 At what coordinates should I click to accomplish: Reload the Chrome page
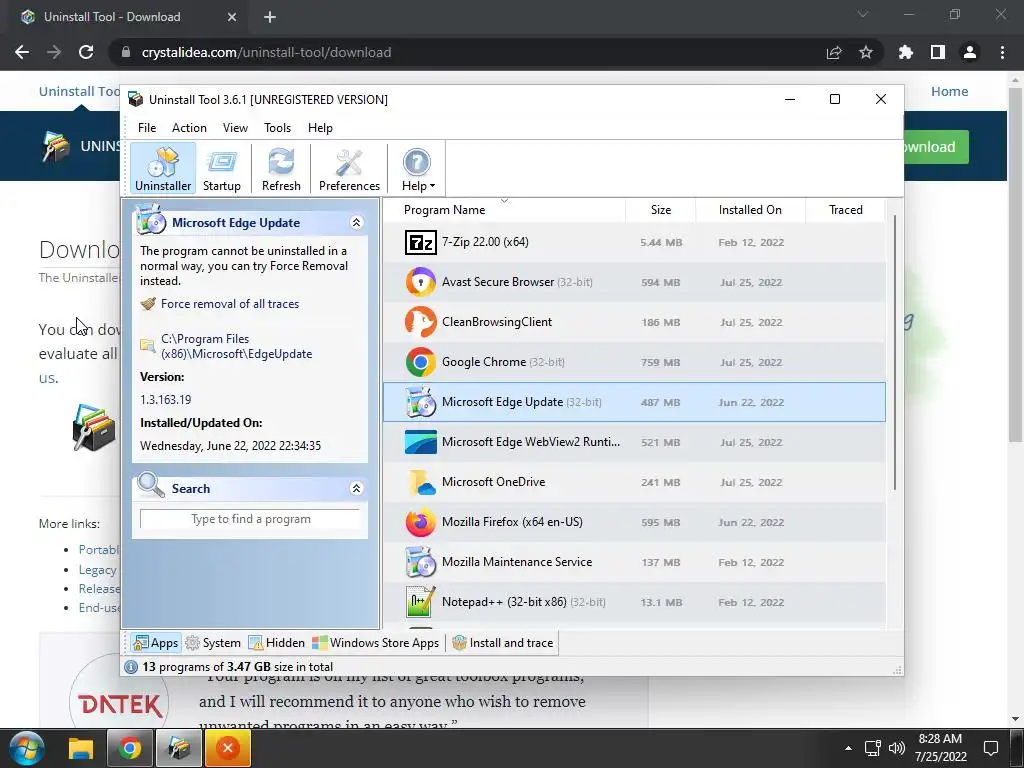tap(86, 52)
